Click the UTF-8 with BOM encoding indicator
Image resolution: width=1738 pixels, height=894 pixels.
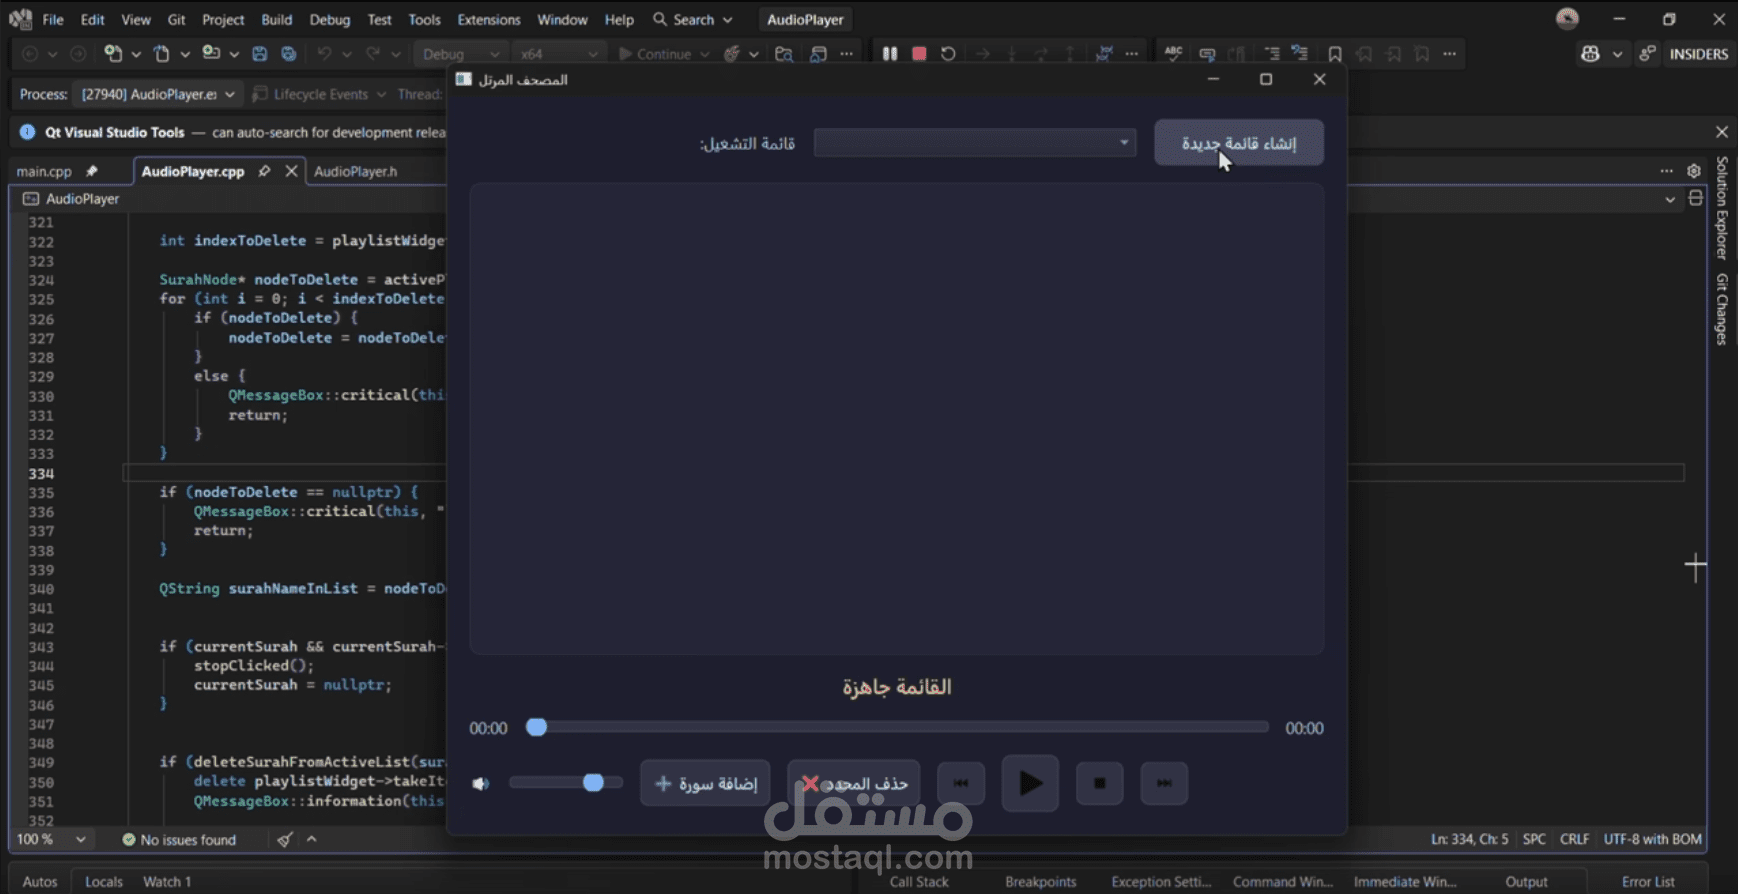(x=1653, y=839)
